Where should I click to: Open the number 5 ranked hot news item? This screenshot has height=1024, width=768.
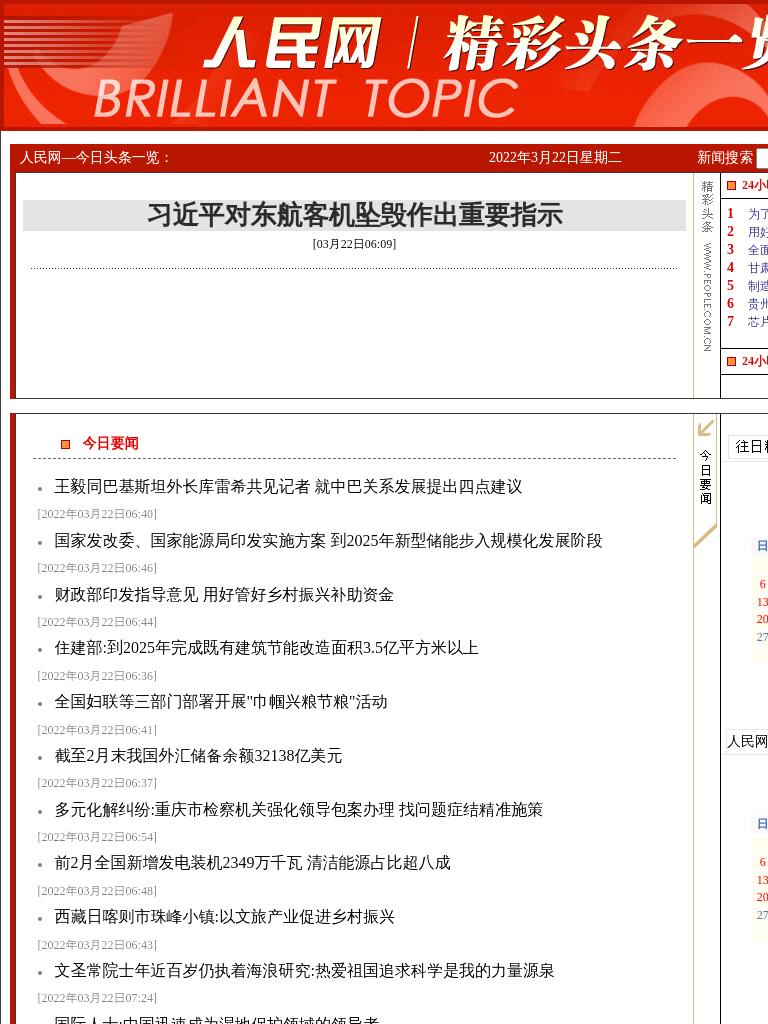pyautogui.click(x=758, y=285)
